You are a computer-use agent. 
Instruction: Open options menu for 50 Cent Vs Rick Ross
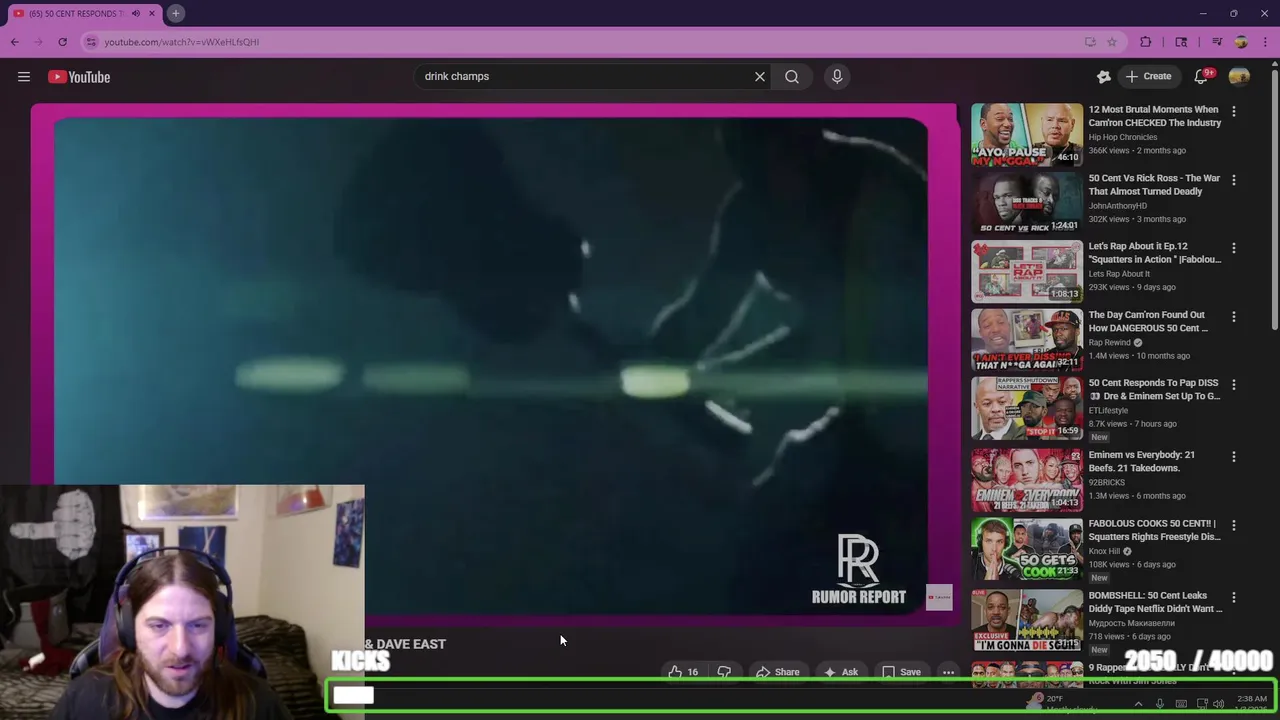(1233, 180)
